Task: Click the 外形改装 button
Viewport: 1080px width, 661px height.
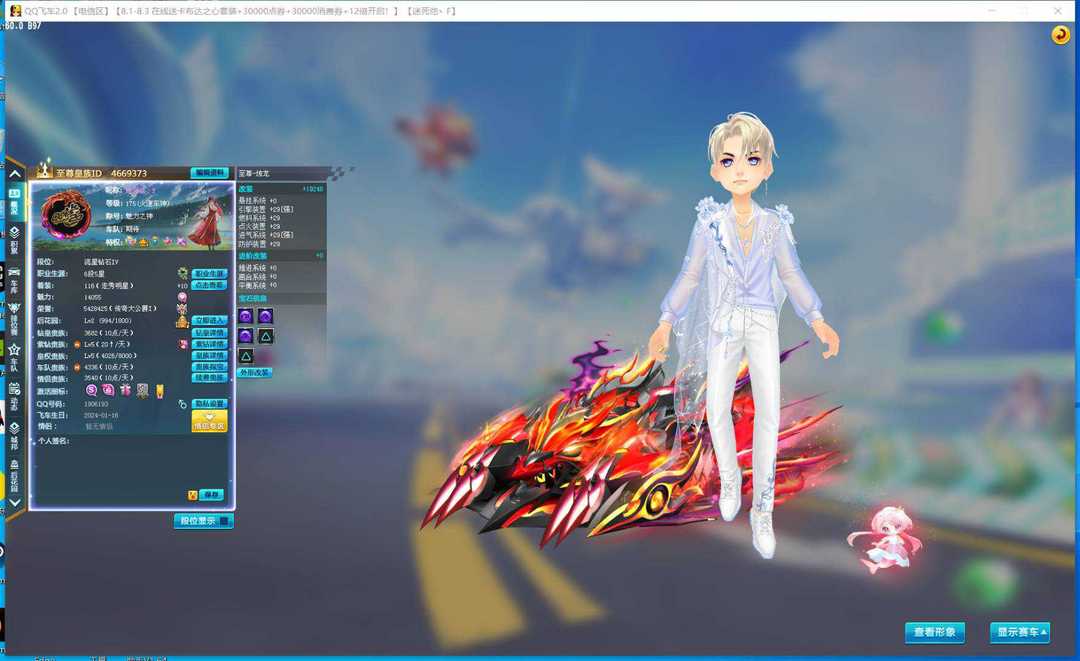Action: pos(255,373)
